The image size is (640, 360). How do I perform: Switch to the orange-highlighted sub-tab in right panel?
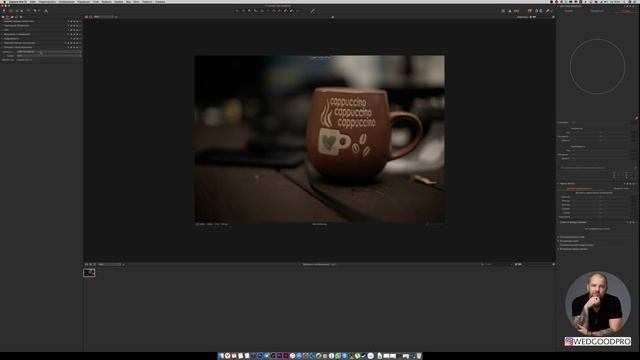pyautogui.click(x=579, y=189)
